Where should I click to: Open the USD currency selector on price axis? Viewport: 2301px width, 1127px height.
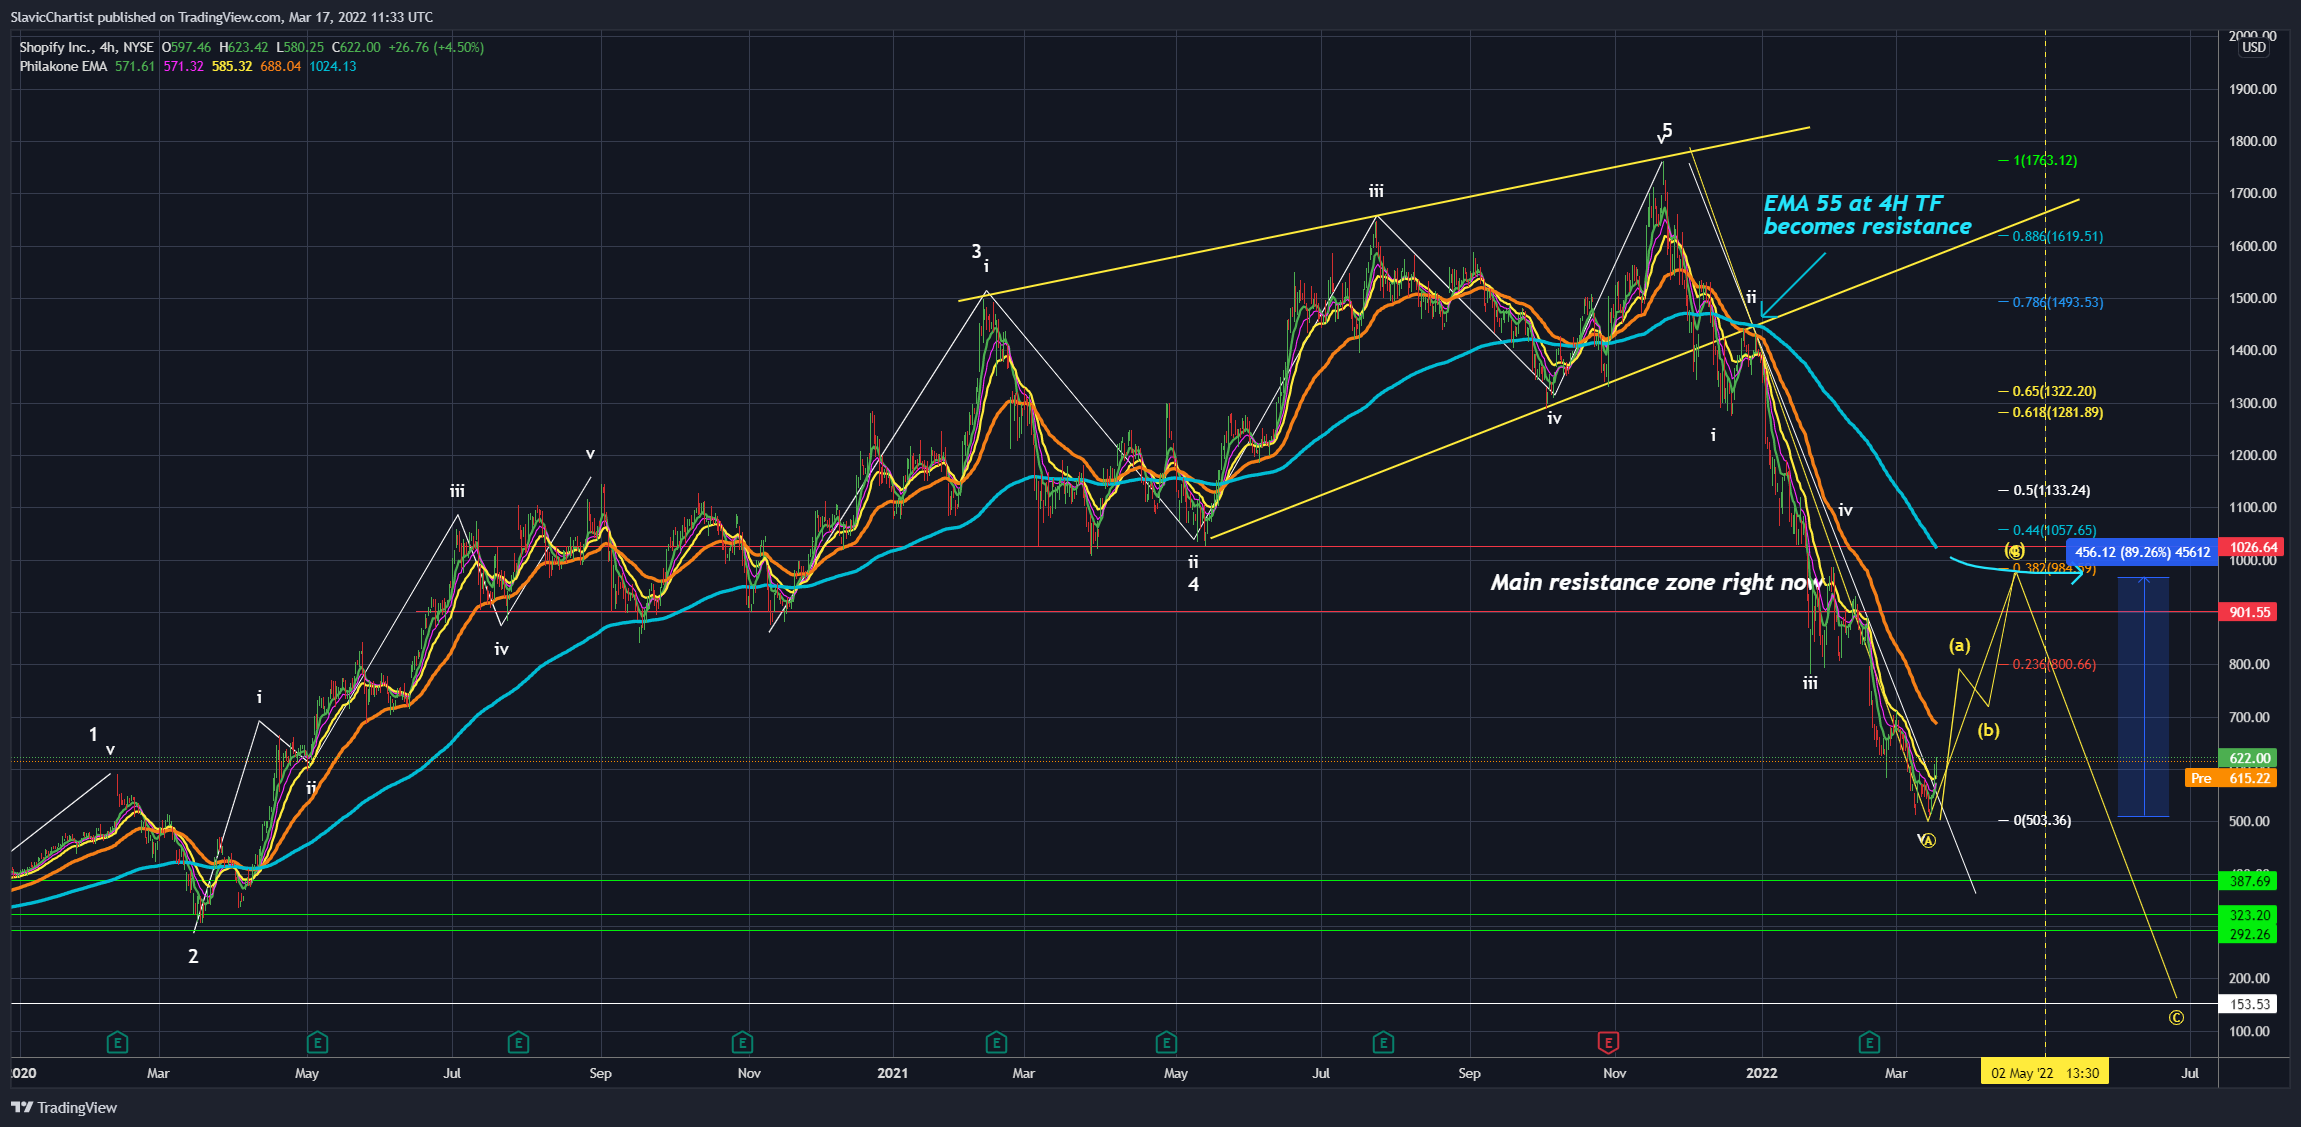(x=2254, y=47)
